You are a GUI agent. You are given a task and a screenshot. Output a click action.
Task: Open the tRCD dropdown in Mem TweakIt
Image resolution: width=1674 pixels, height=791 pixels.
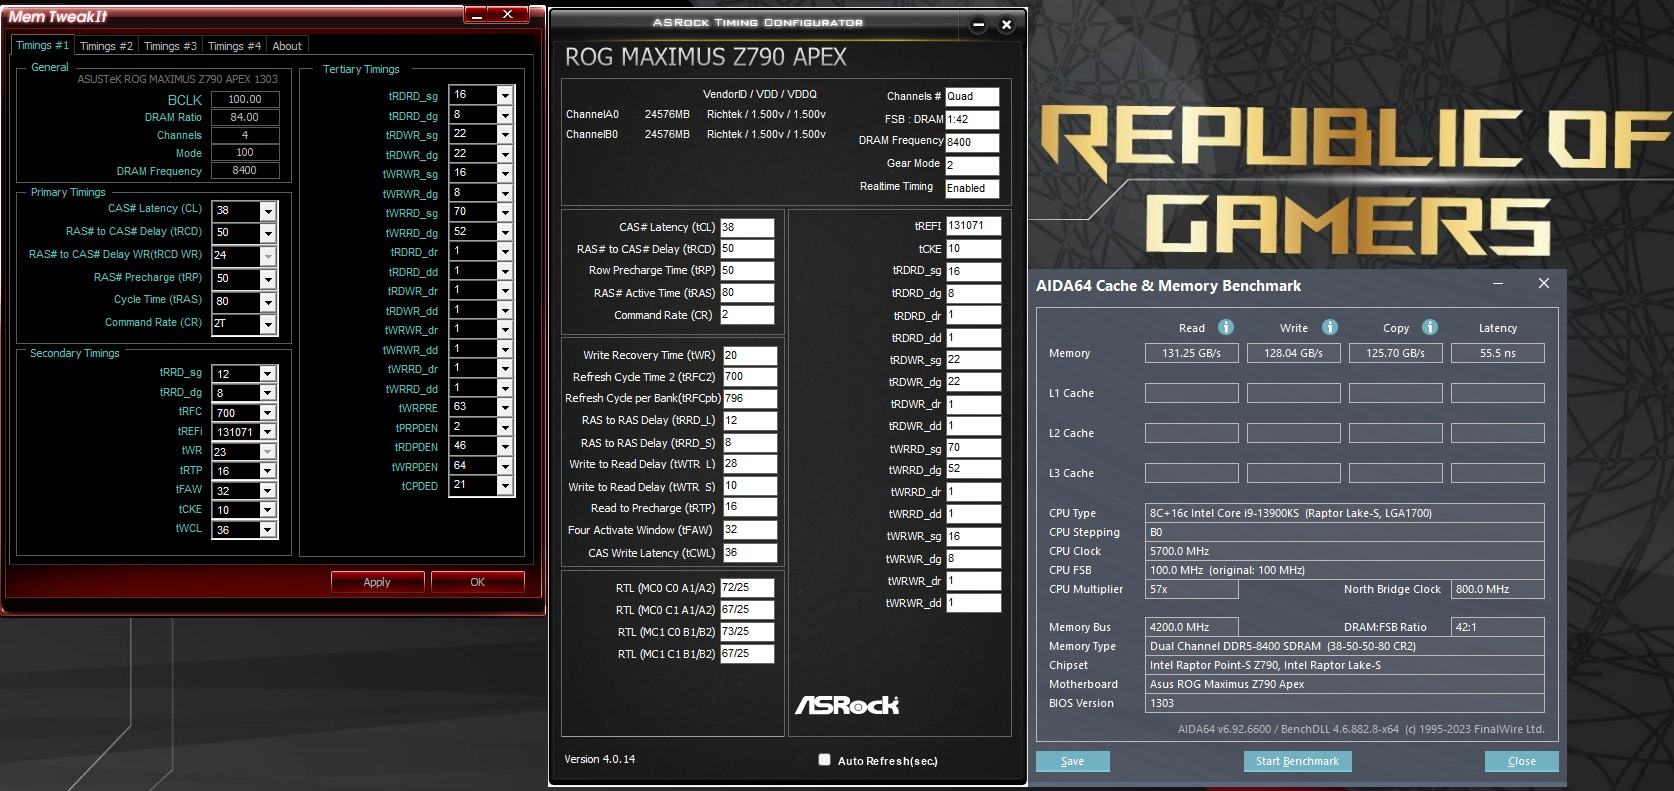point(268,233)
